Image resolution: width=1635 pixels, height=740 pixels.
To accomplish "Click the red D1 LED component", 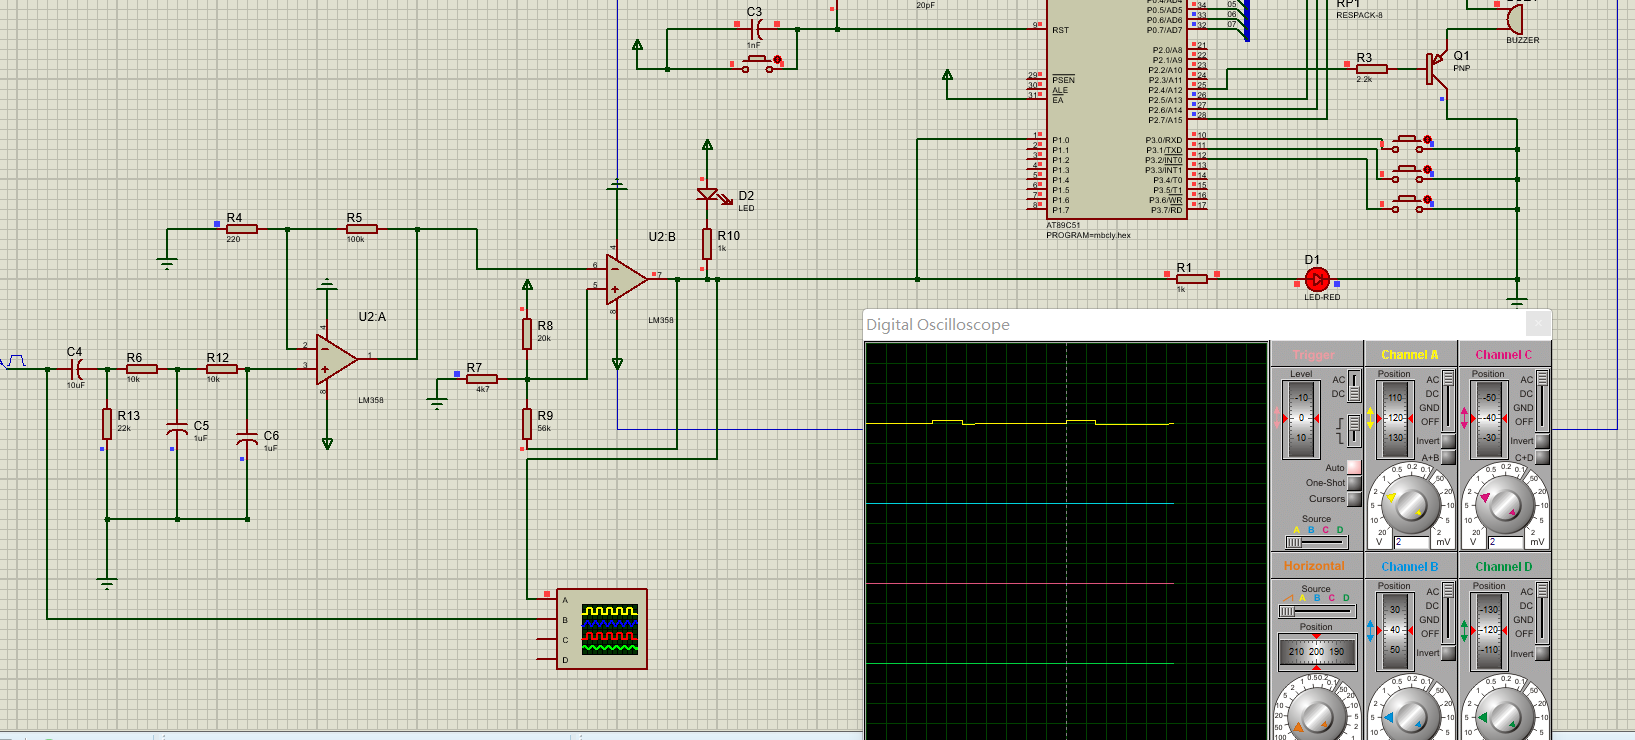I will [1317, 280].
